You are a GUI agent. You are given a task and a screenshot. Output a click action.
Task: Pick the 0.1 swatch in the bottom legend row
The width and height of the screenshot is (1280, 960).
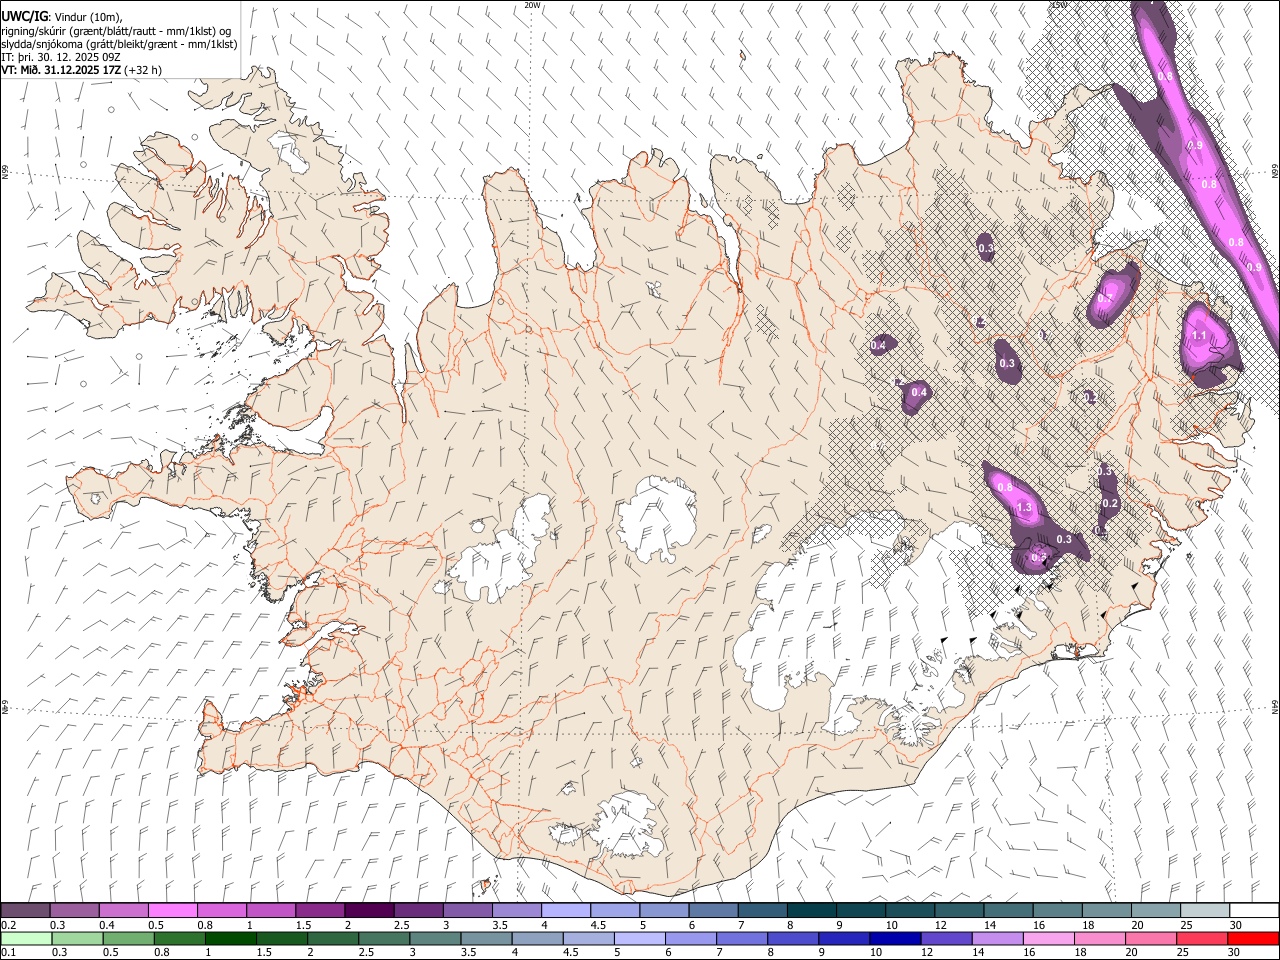pyautogui.click(x=26, y=938)
